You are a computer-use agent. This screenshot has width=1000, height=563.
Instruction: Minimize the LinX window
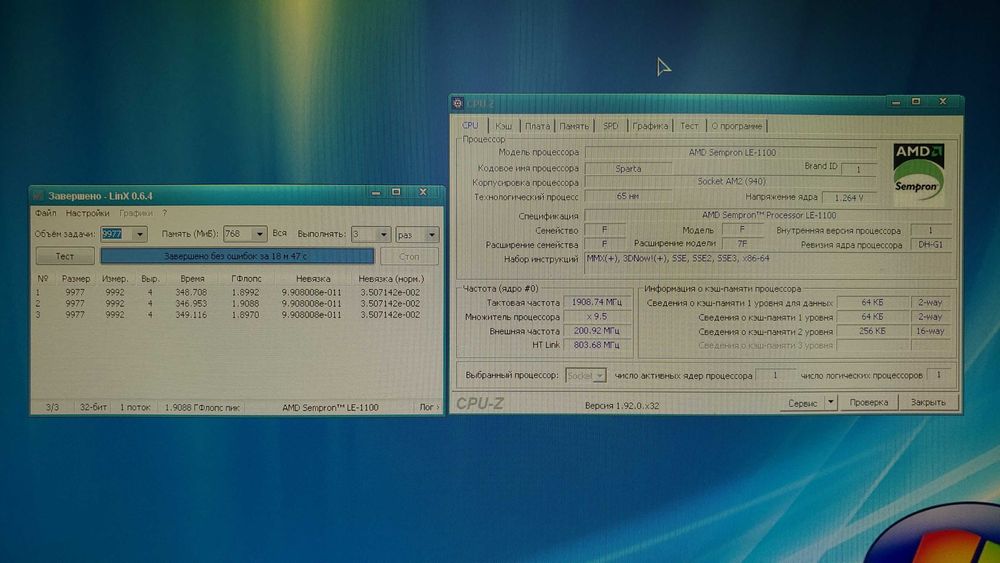[x=376, y=193]
